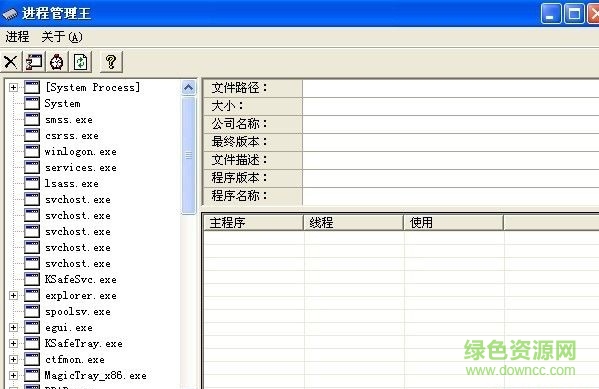Click the 程序名称 value field
The height and width of the screenshot is (389, 599).
pyautogui.click(x=451, y=196)
